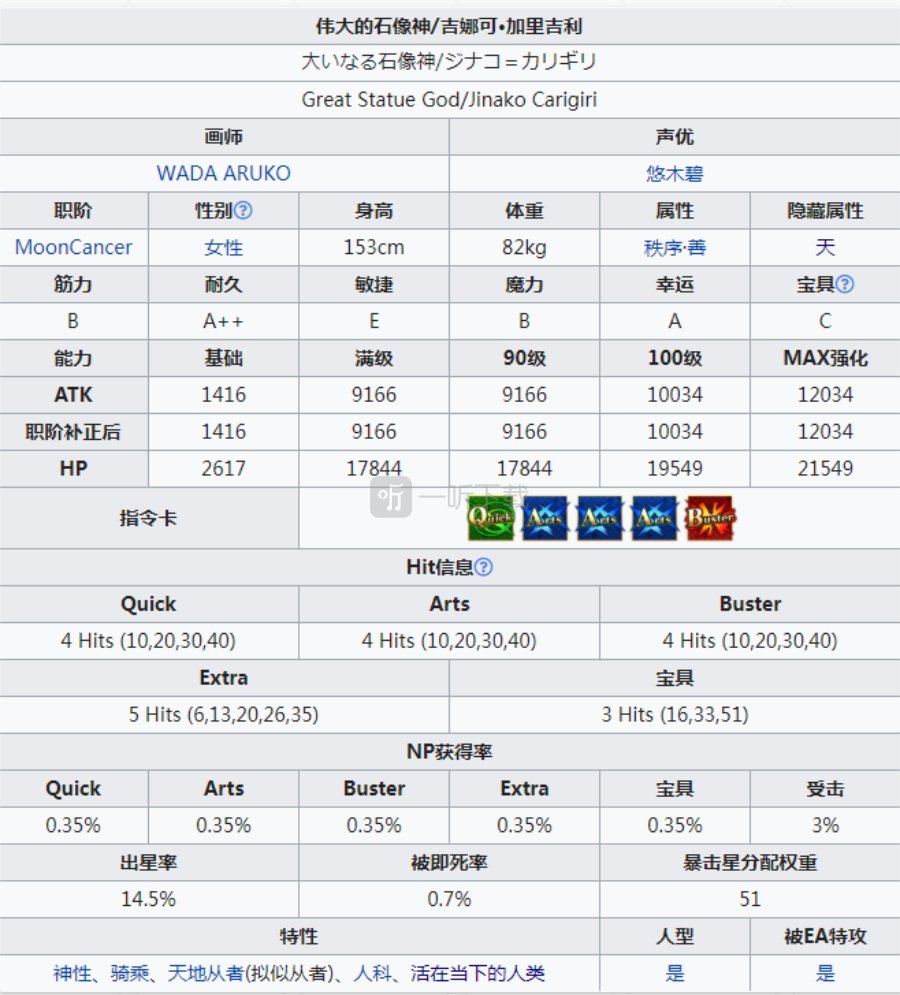Click the endurance rank A++

click(223, 321)
